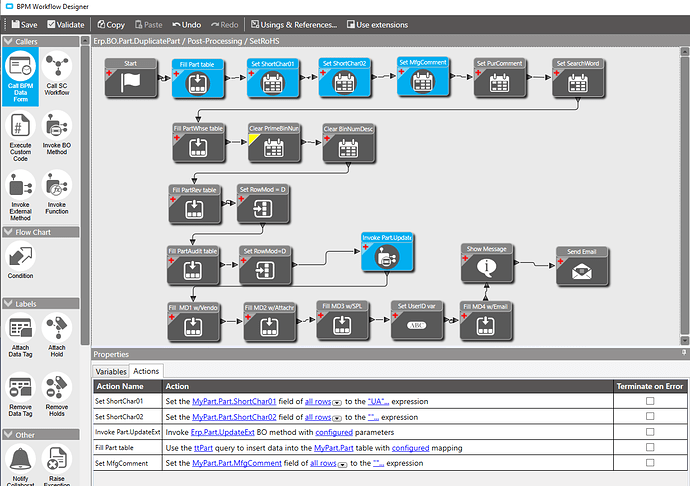Open the Erp.Part.UpdateExt method link
Viewport: 690px width, 486px height.
pos(223,432)
